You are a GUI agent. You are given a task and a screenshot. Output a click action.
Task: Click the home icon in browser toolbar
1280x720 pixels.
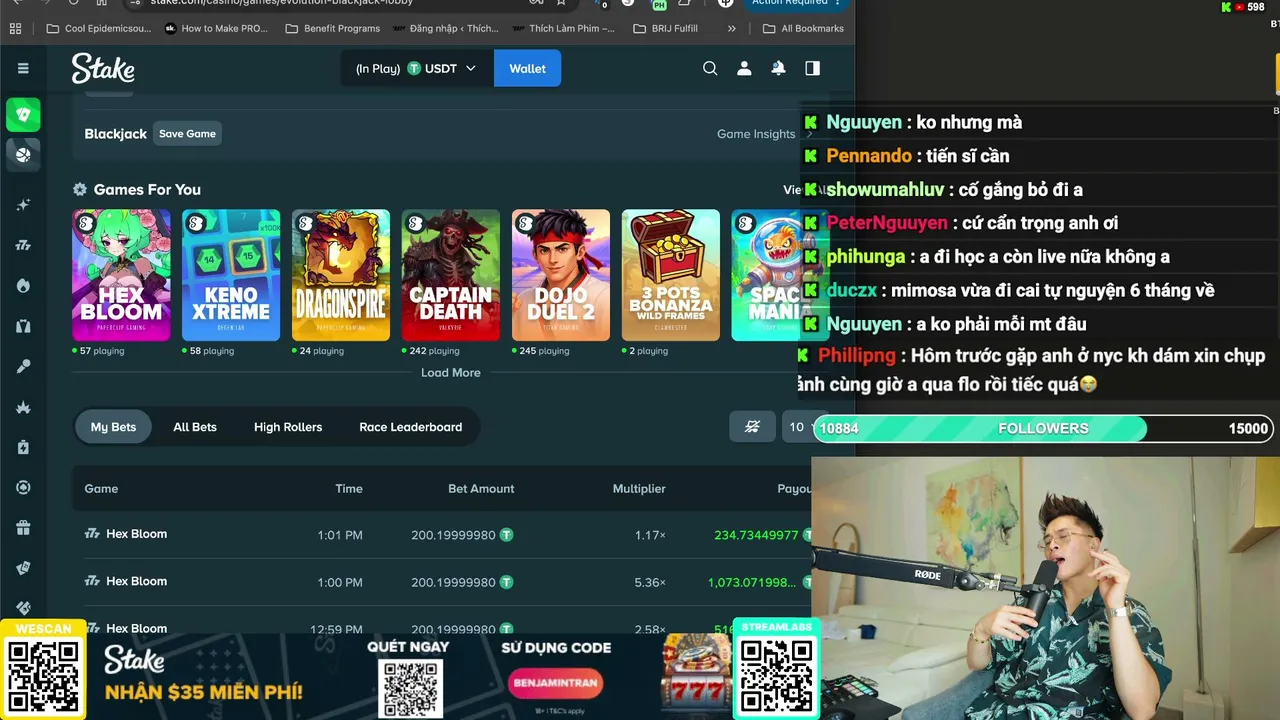click(101, 3)
